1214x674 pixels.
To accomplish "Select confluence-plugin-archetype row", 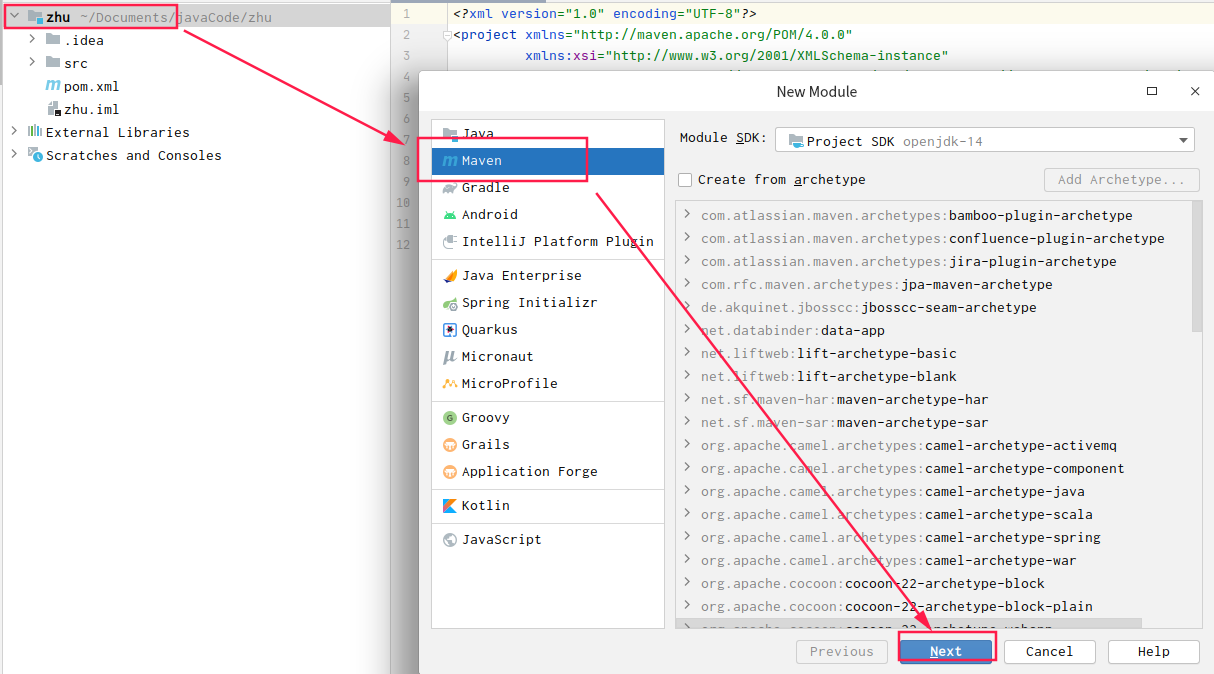I will point(934,238).
